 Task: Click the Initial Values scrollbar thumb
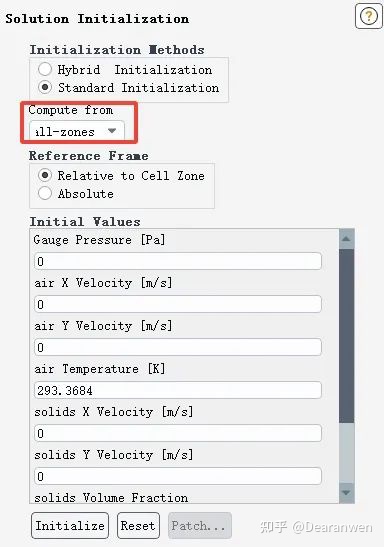tap(346, 336)
